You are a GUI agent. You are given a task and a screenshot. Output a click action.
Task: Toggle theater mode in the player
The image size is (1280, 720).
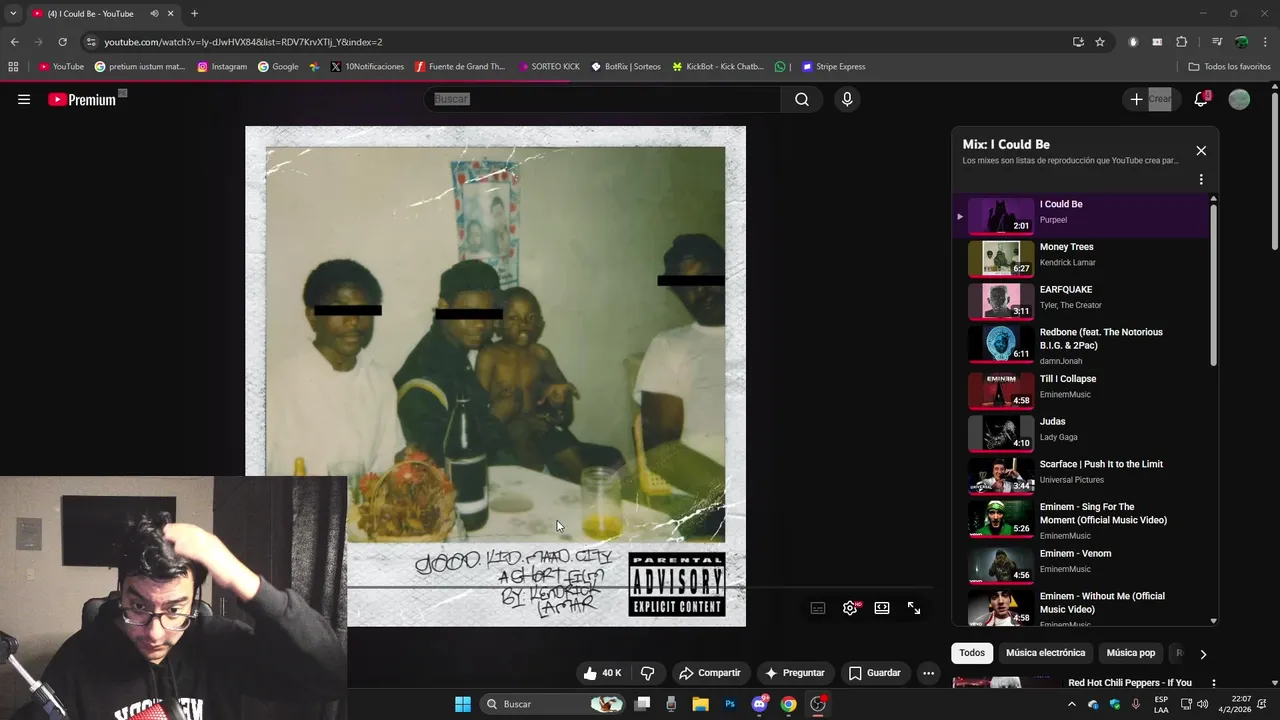click(x=882, y=608)
